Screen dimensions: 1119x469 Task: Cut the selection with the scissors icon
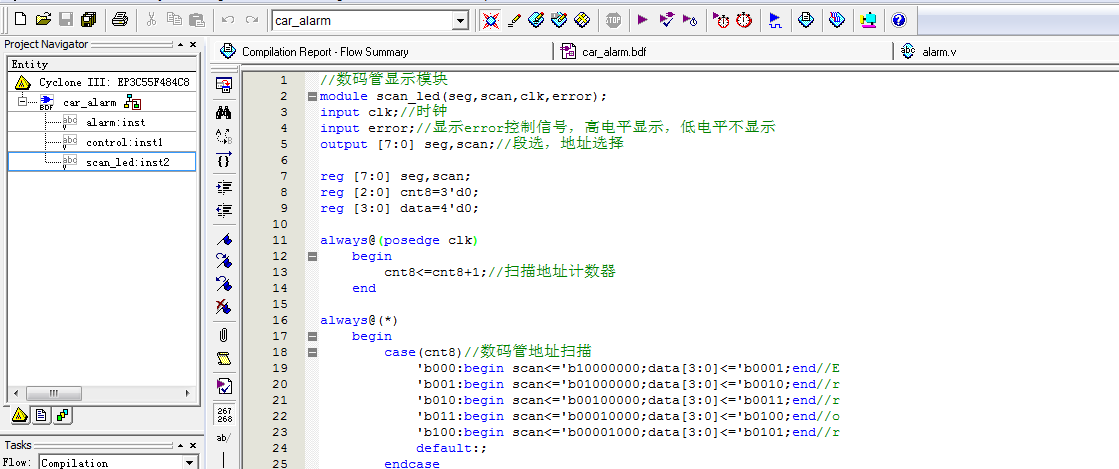click(x=151, y=20)
